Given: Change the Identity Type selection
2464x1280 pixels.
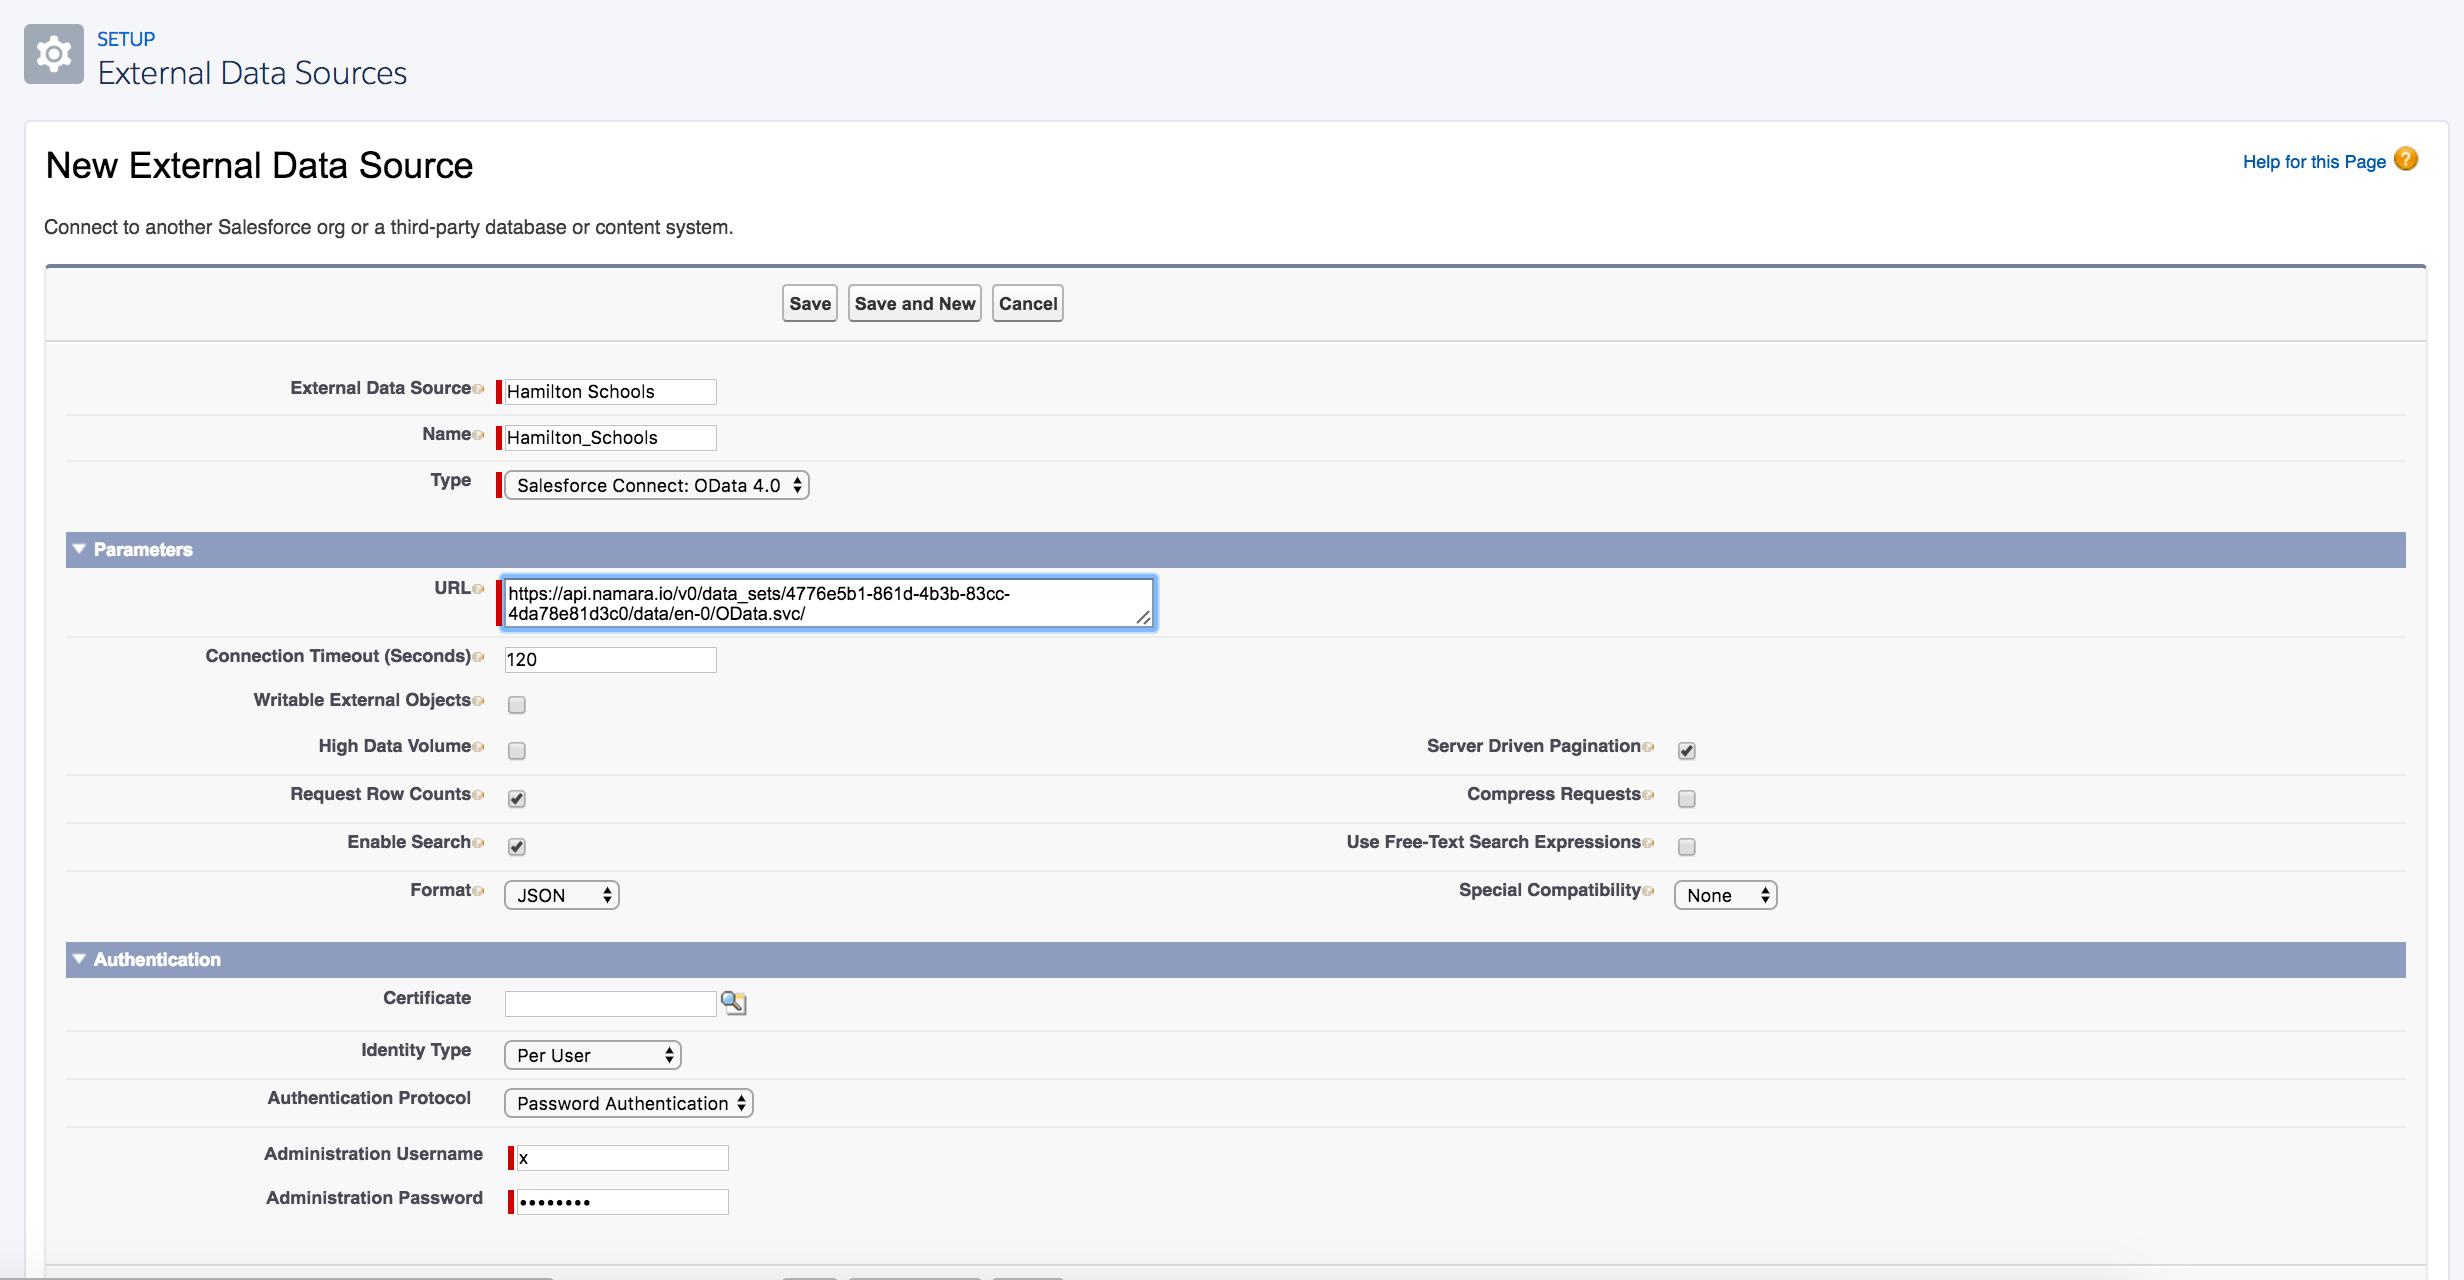Looking at the screenshot, I should pyautogui.click(x=592, y=1055).
